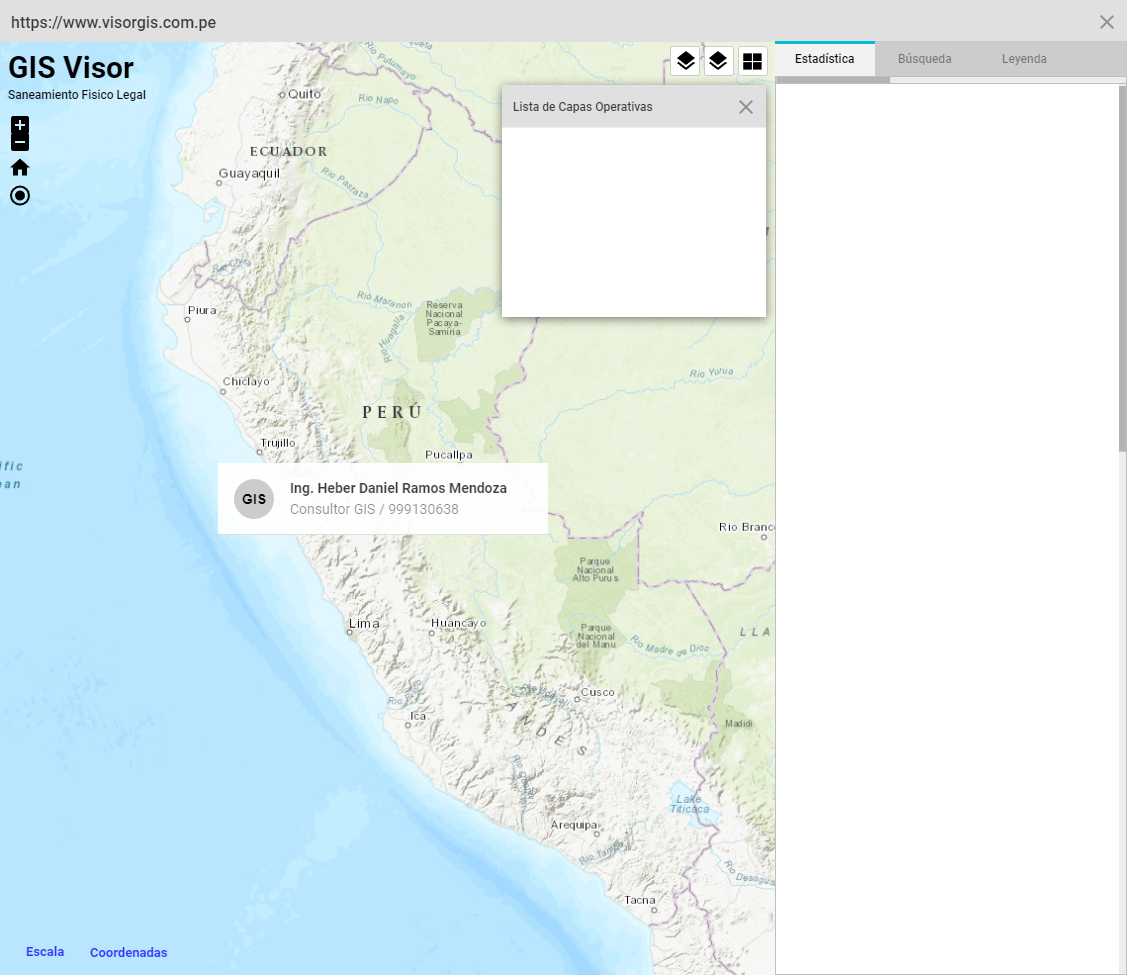Click the right panel vertical scrollbar
Screen dimensions: 1127x975
coord(1122,270)
